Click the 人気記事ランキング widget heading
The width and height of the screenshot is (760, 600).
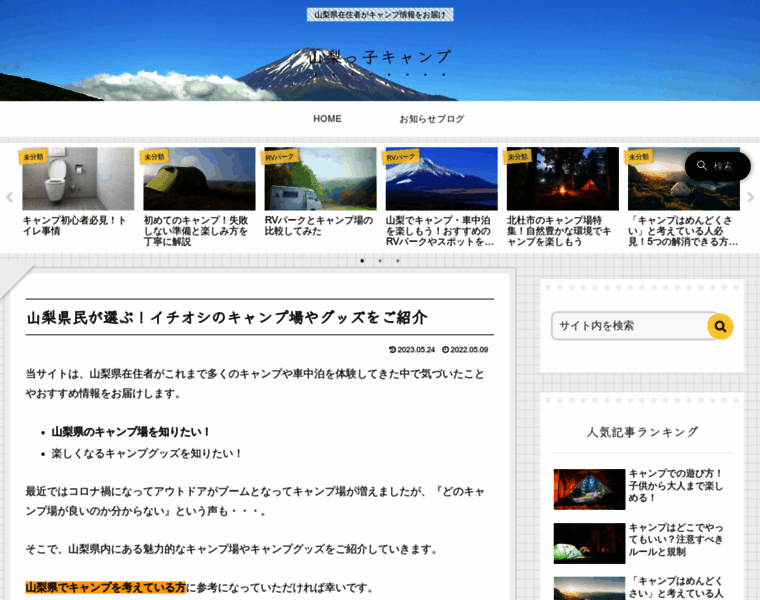coord(642,432)
